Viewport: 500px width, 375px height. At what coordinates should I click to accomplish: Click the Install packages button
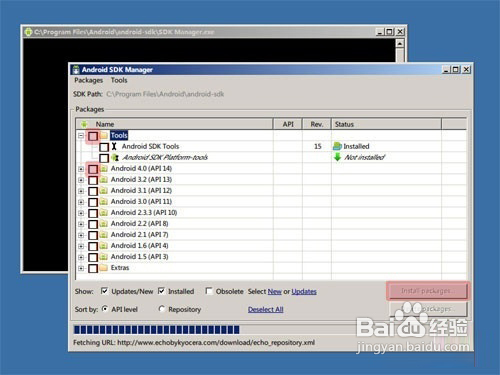(428, 291)
